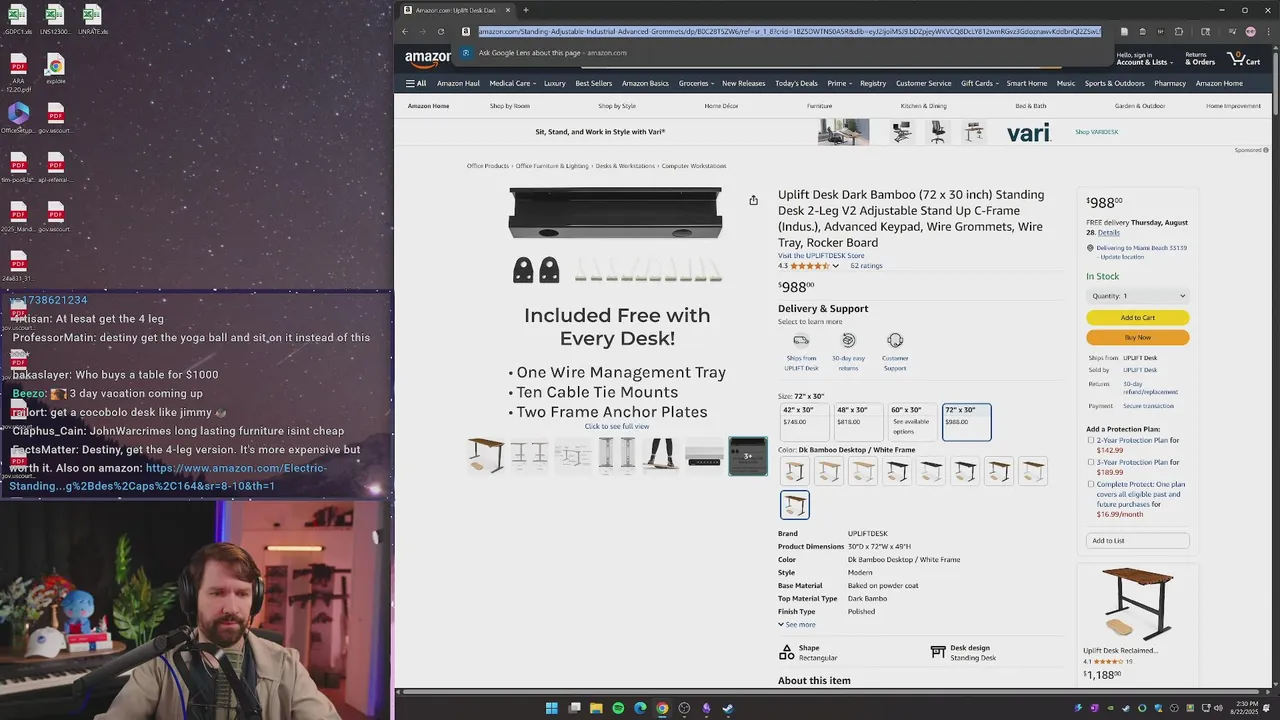Open the Gift Cards dropdown menu

[x=980, y=83]
